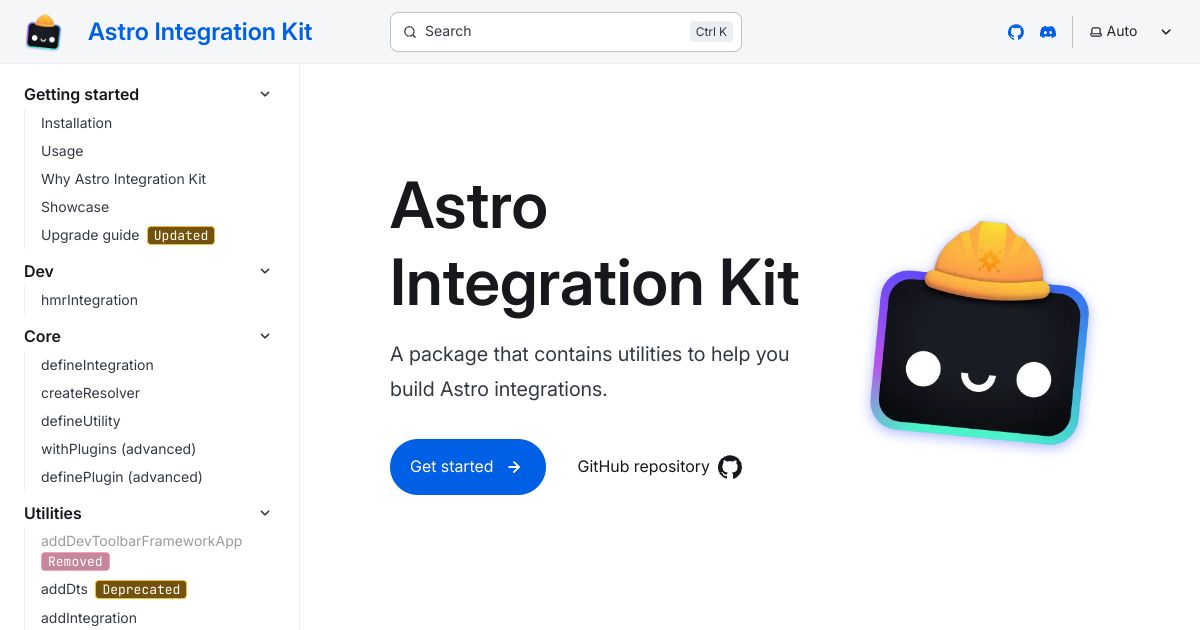Collapse the Core sidebar section

[x=265, y=336]
